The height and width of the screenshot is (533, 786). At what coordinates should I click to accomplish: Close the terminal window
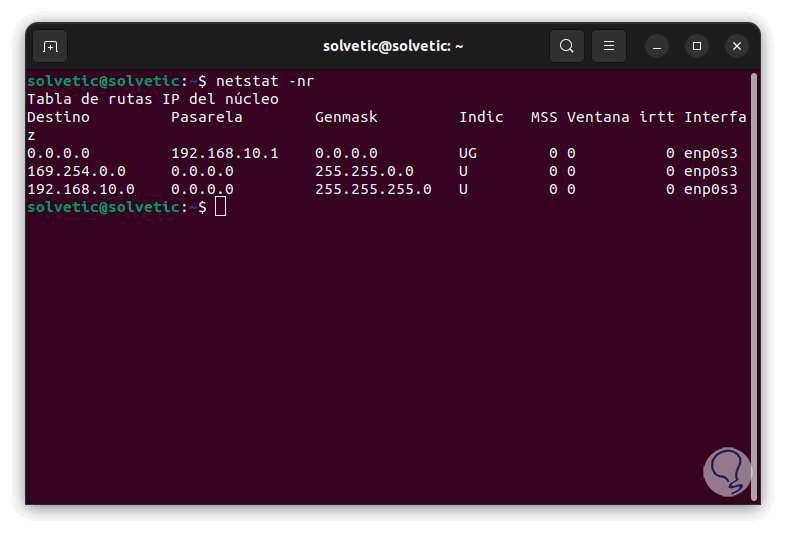pyautogui.click(x=737, y=46)
